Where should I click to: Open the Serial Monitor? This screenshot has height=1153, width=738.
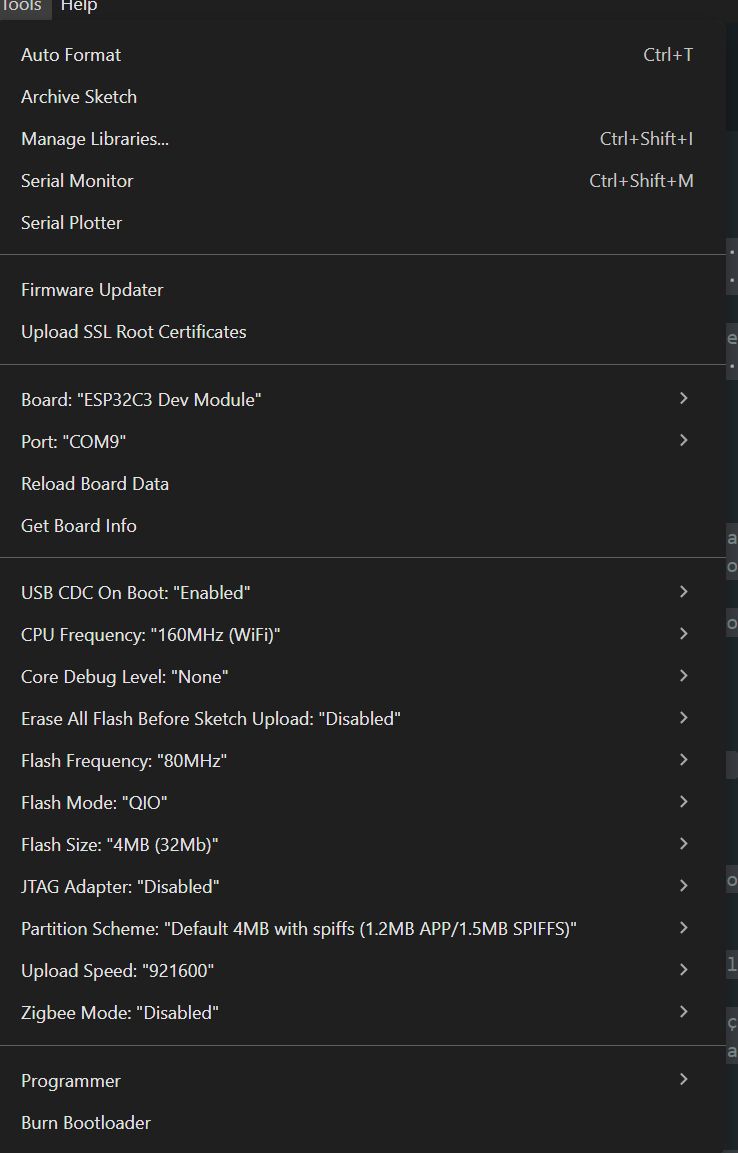click(x=77, y=181)
